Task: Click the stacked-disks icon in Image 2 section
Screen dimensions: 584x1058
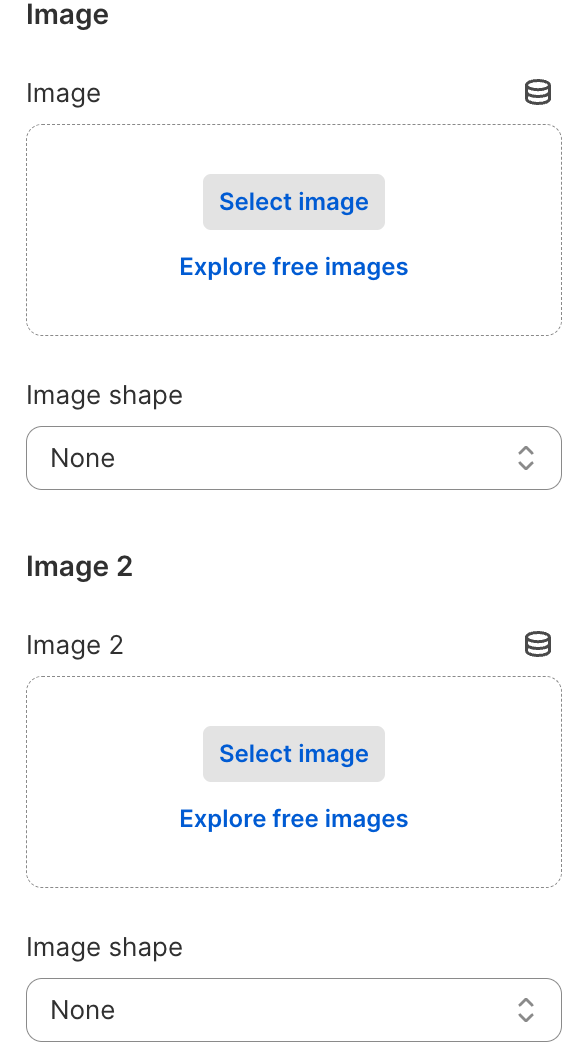Action: coord(538,644)
